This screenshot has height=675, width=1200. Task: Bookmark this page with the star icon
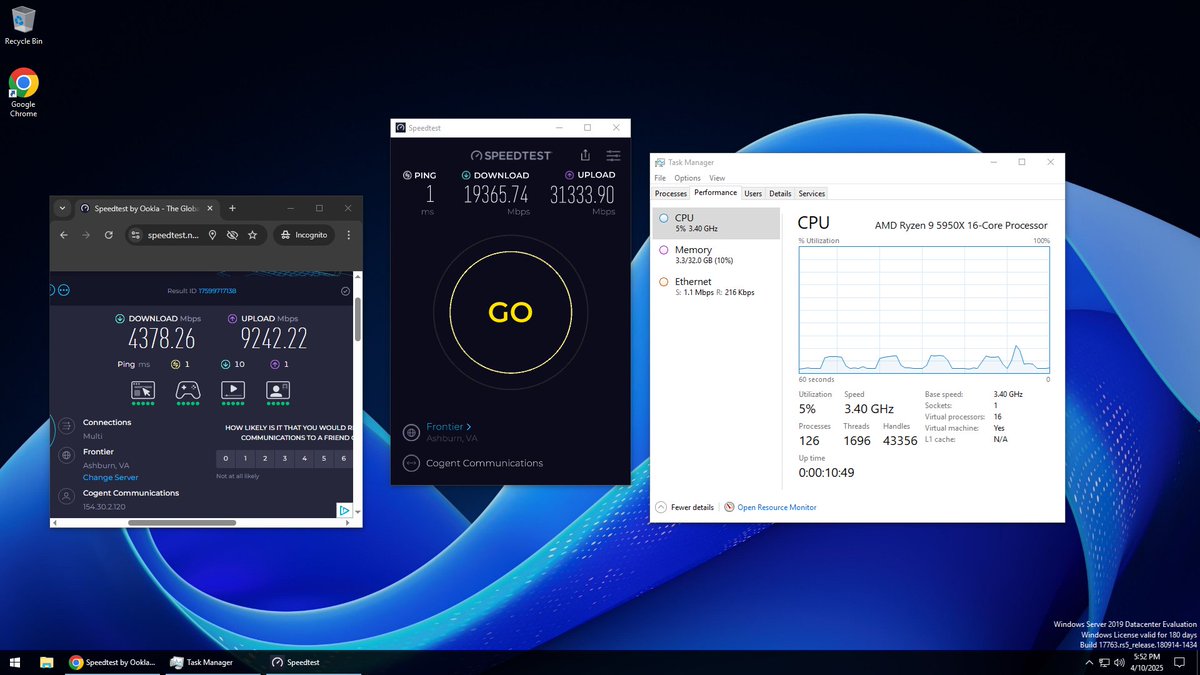coord(253,235)
